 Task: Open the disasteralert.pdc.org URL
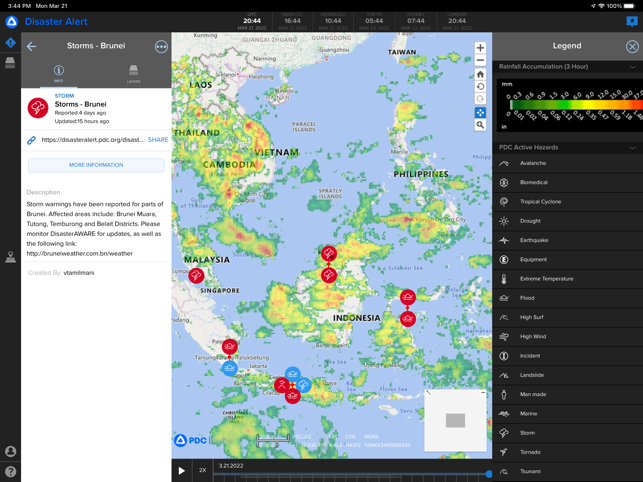pos(92,140)
